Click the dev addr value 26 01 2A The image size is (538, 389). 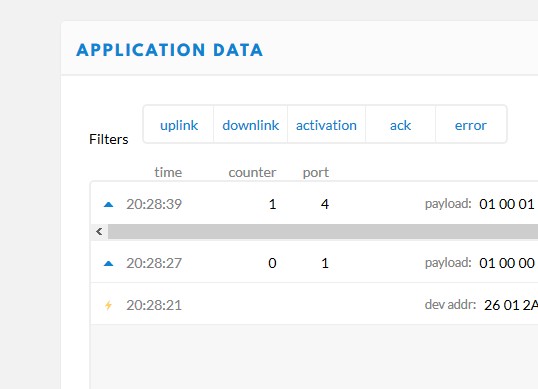(511, 305)
